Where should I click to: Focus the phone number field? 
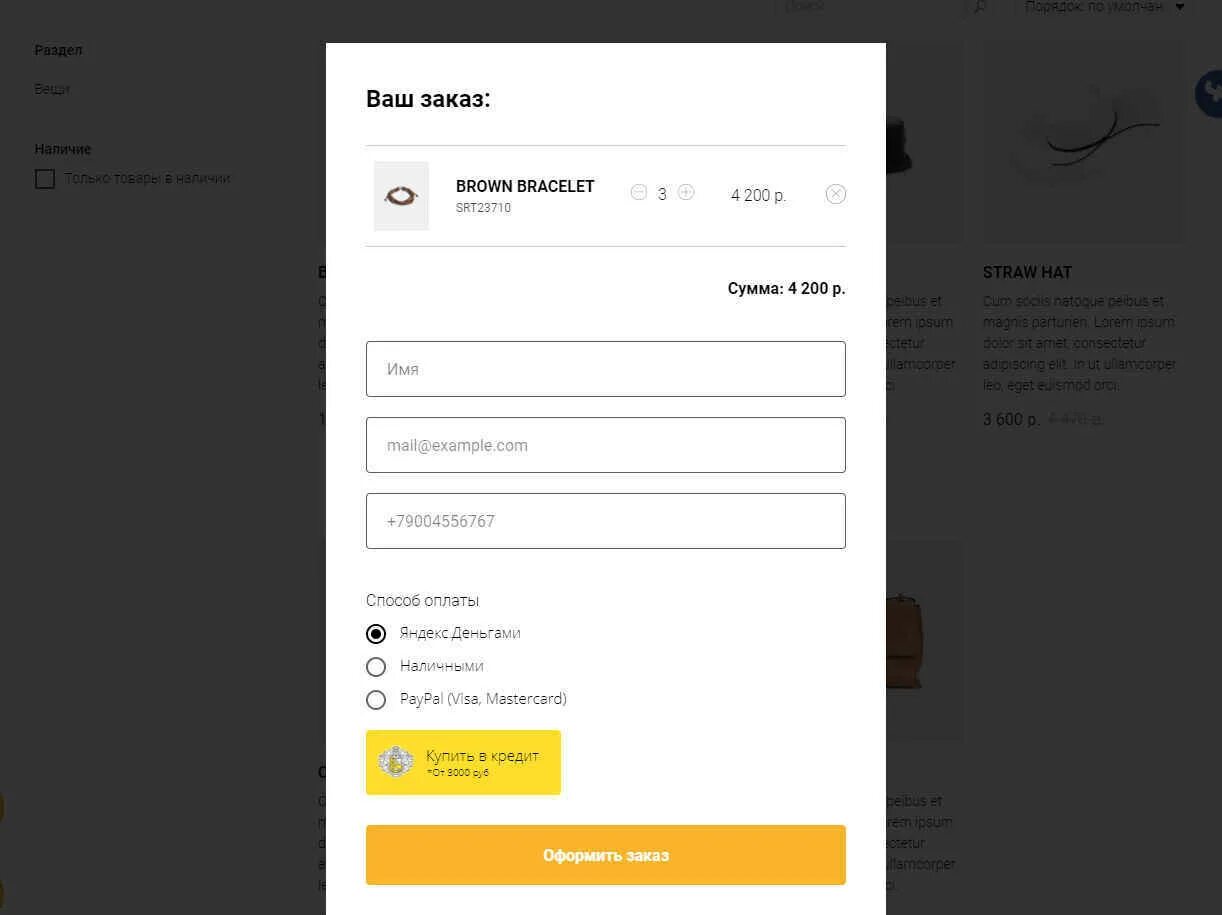point(606,521)
